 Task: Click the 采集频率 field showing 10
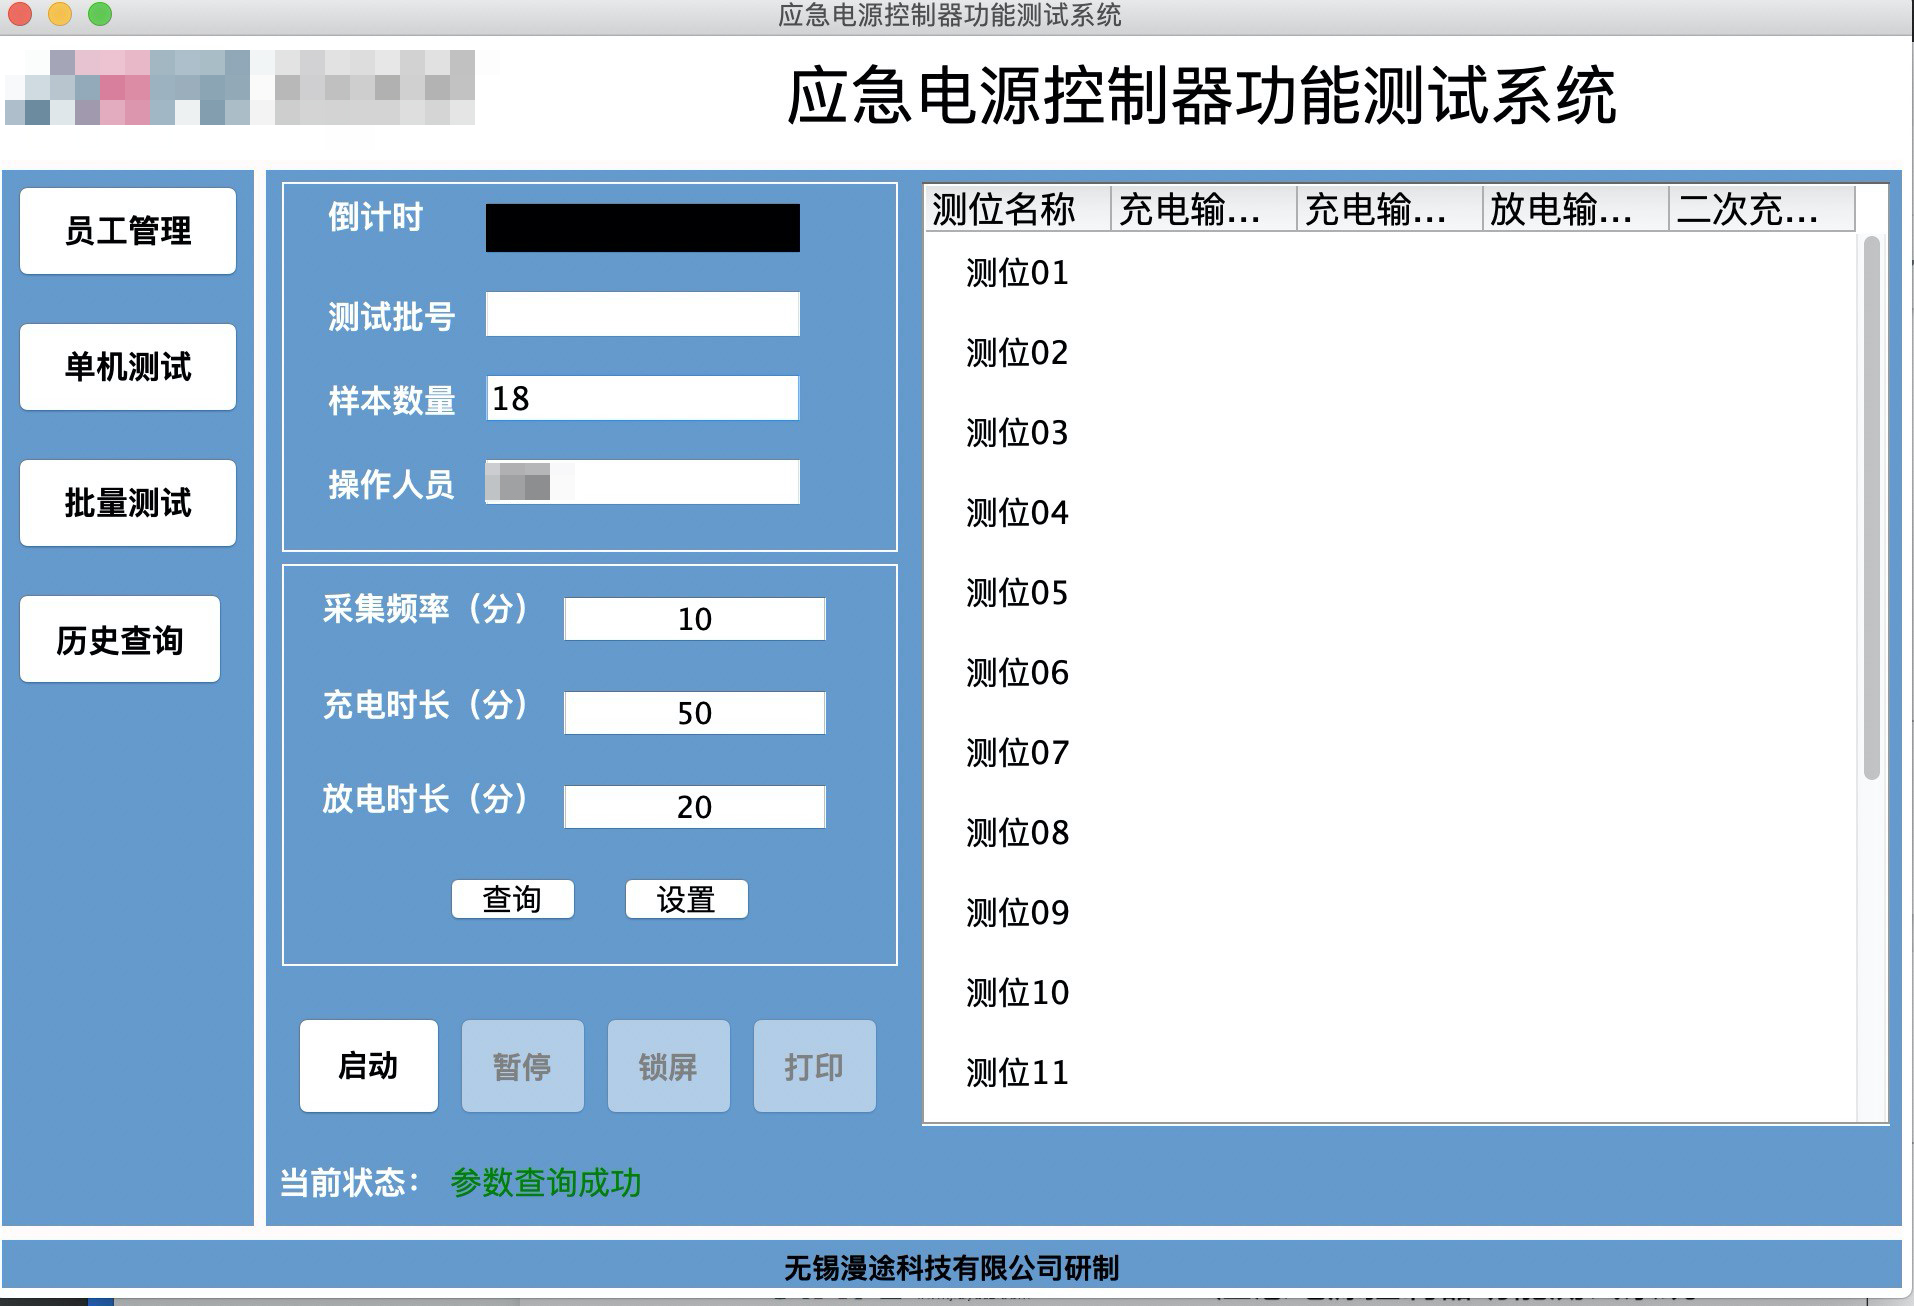point(694,619)
